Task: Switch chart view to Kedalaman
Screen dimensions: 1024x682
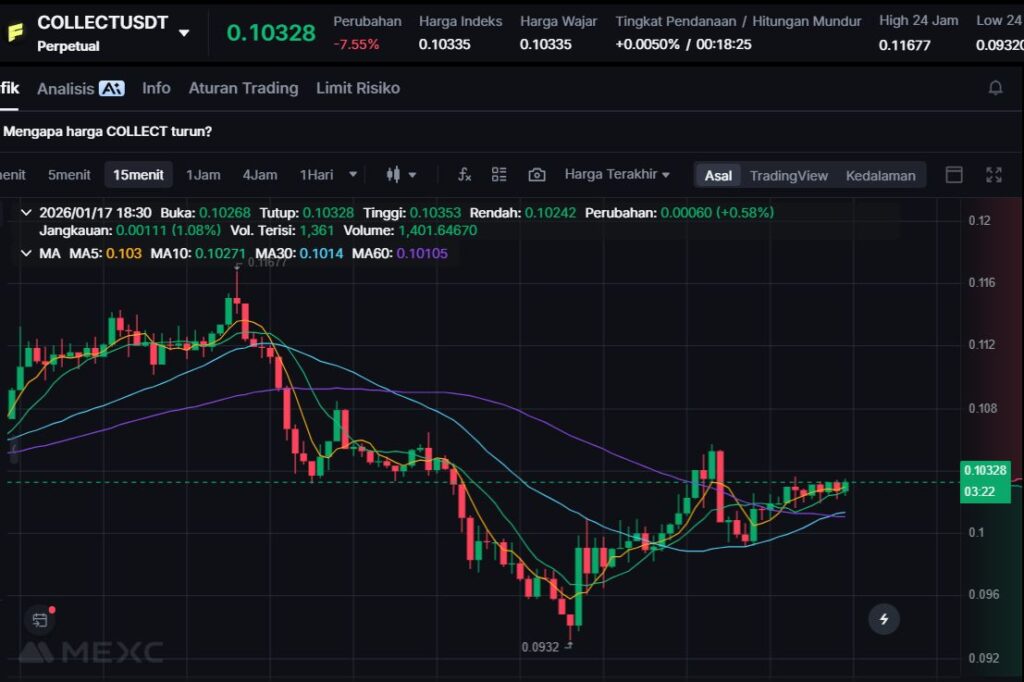Action: pyautogui.click(x=880, y=175)
